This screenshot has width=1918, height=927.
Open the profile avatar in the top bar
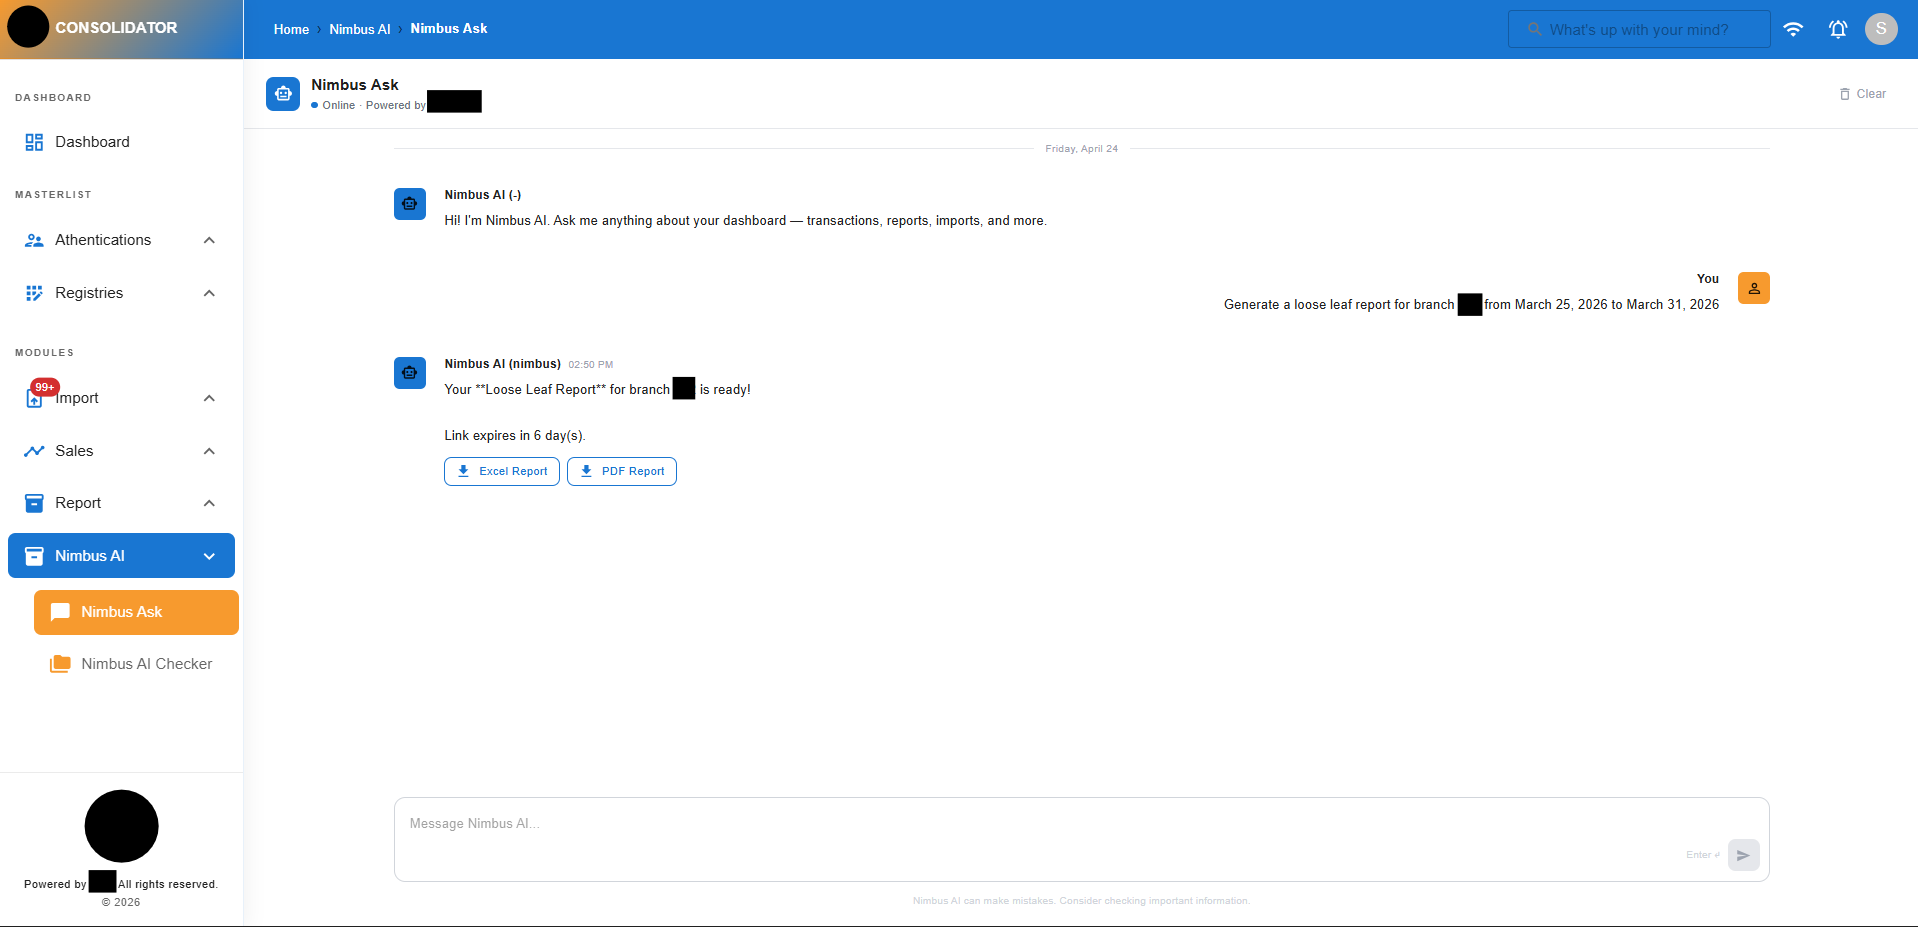coord(1880,29)
